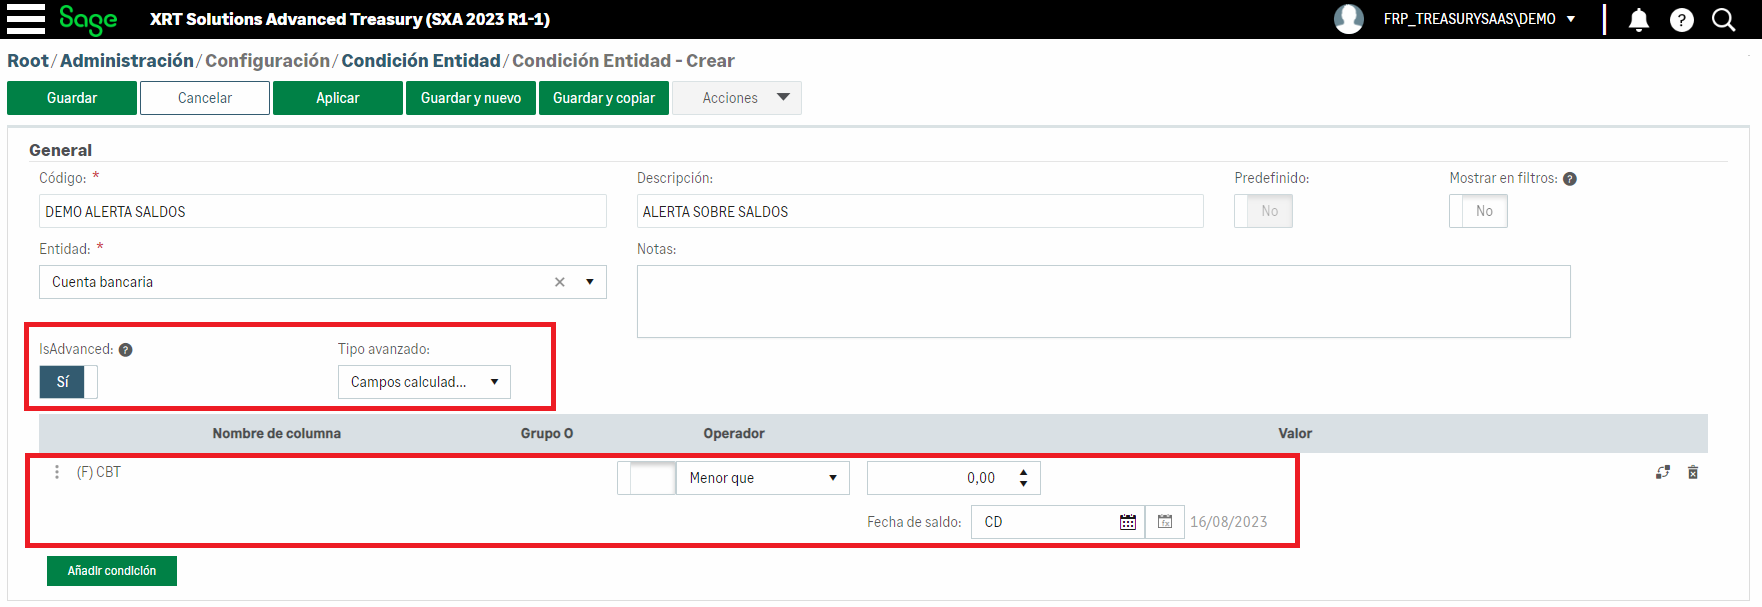Screen dimensions: 1762x607
Task: Go to Condición Entidad breadcrumb
Action: 420,61
